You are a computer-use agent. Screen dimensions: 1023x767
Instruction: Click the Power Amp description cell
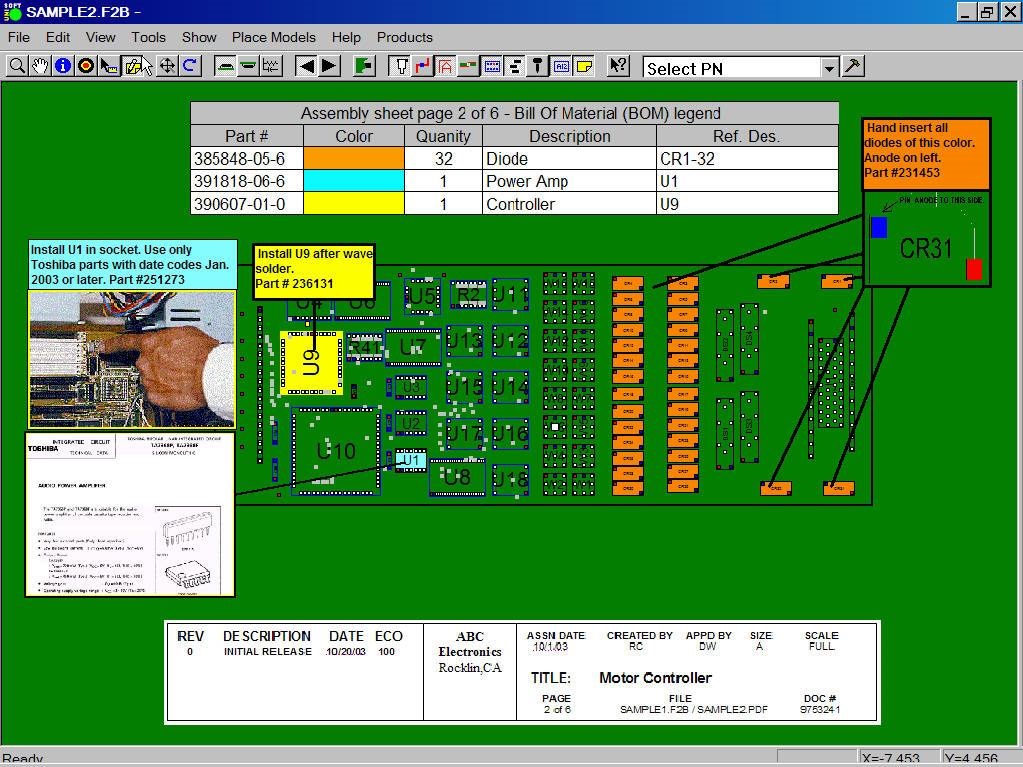[569, 181]
